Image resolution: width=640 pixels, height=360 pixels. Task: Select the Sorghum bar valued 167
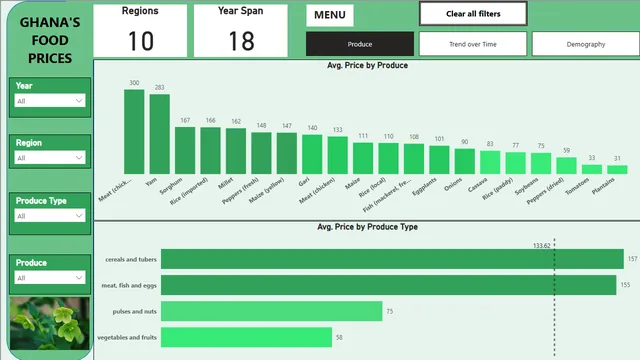point(185,151)
